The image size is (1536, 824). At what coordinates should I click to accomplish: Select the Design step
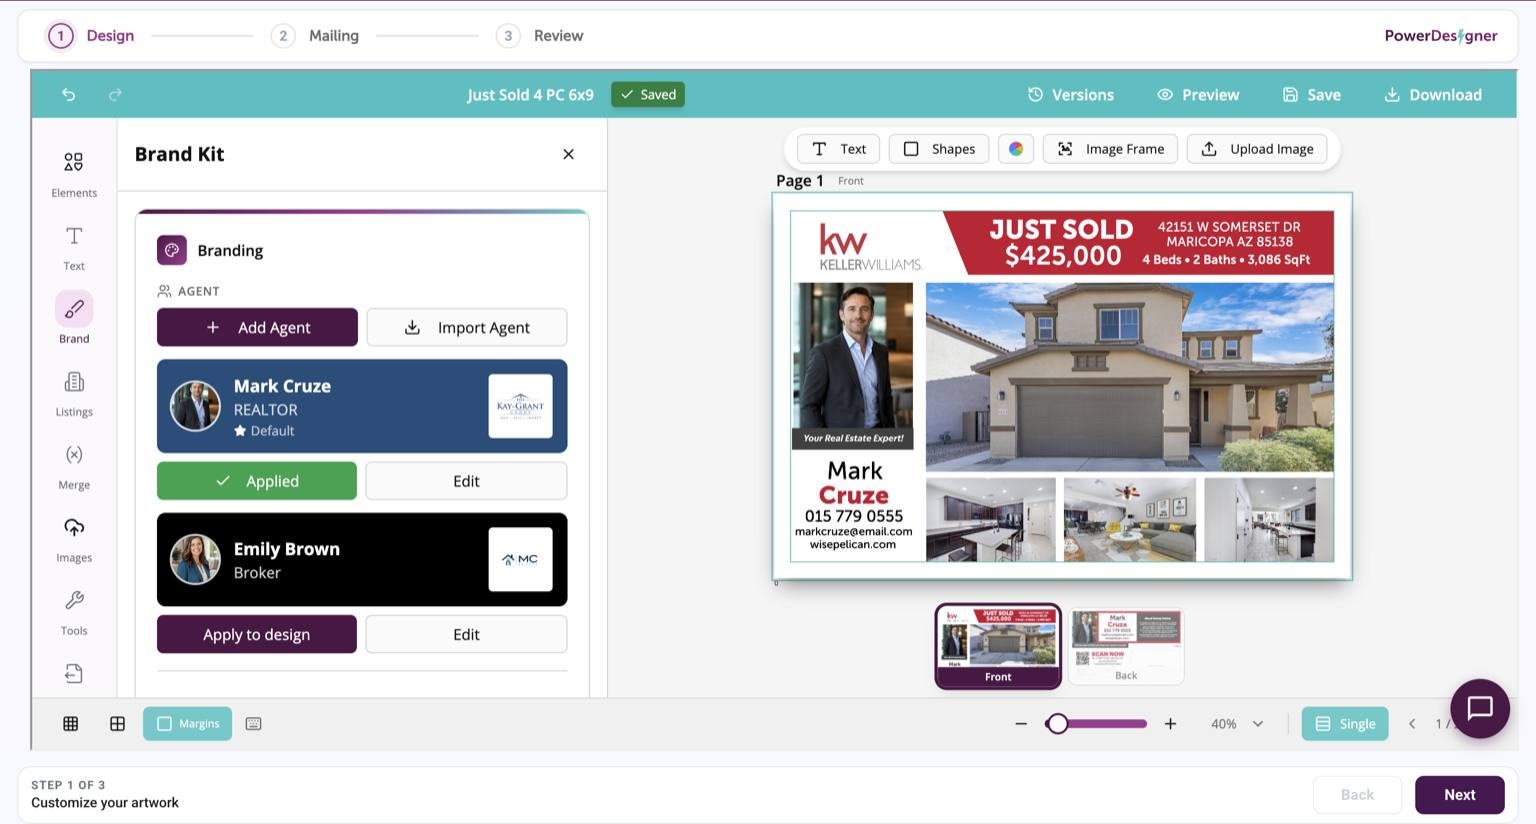(x=91, y=36)
